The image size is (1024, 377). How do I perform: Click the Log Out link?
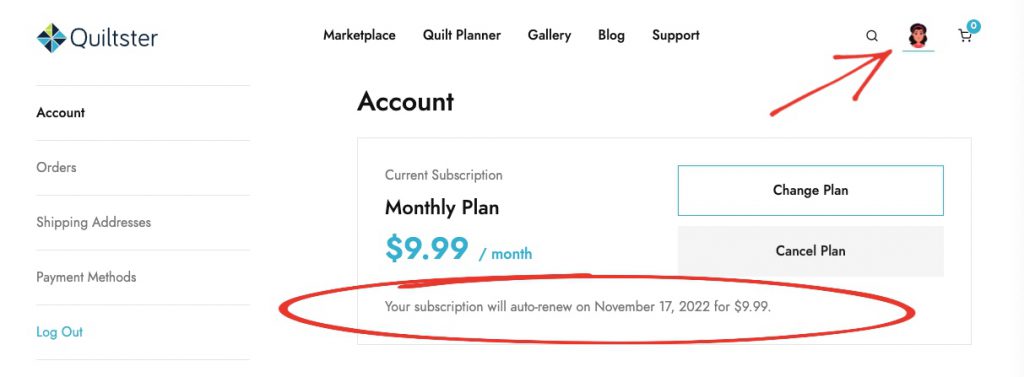[59, 332]
